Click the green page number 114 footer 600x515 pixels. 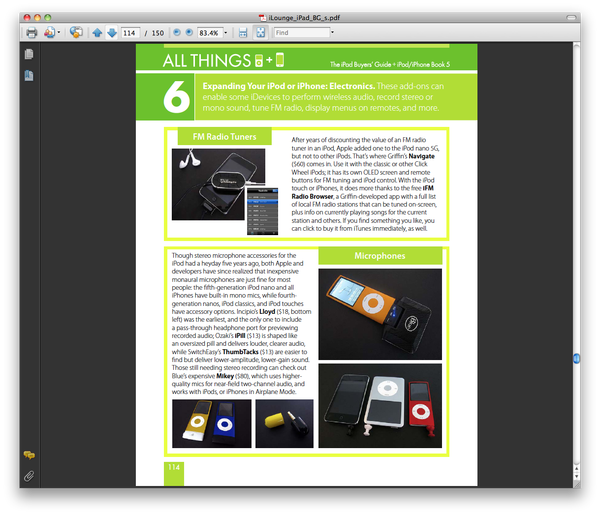174,468
